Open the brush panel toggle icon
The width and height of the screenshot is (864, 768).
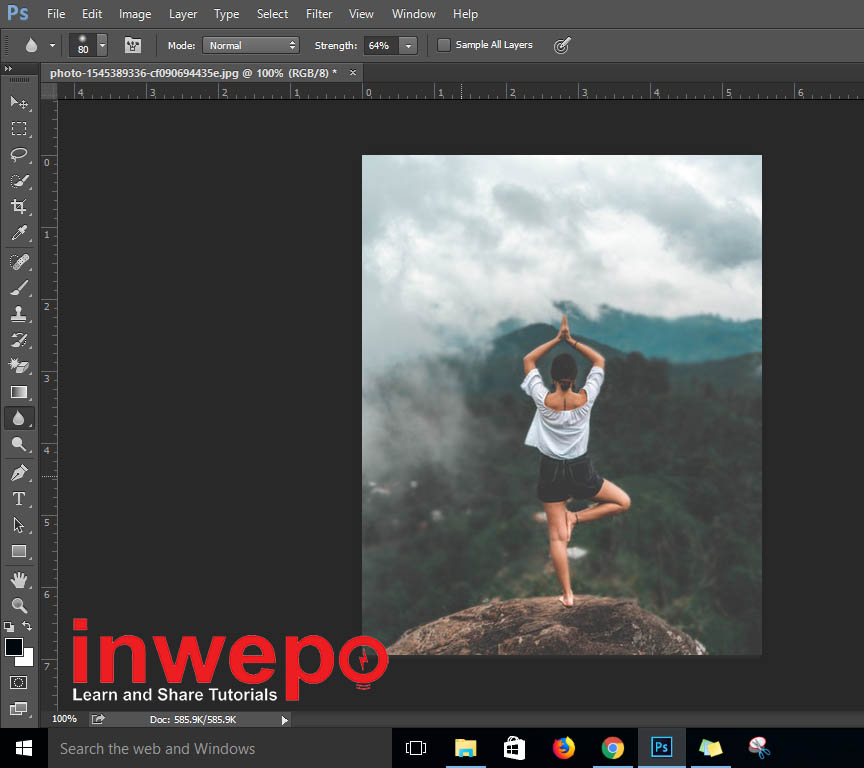point(132,45)
